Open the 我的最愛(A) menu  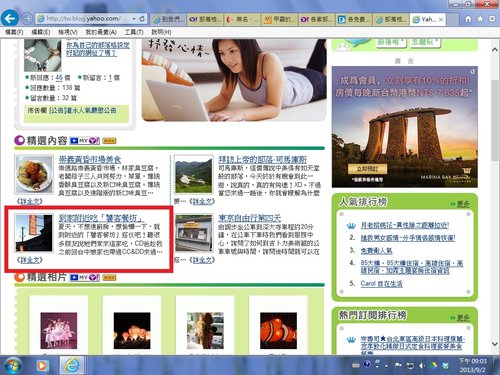pyautogui.click(x=101, y=32)
